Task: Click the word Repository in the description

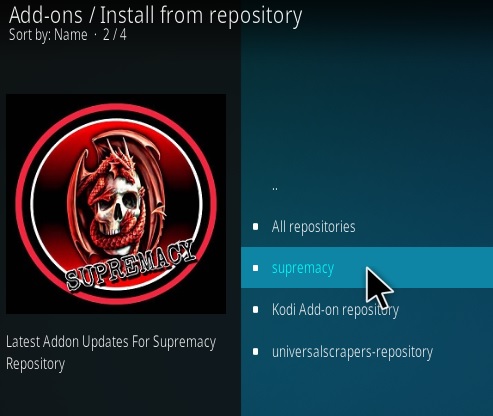Action: click(x=35, y=364)
